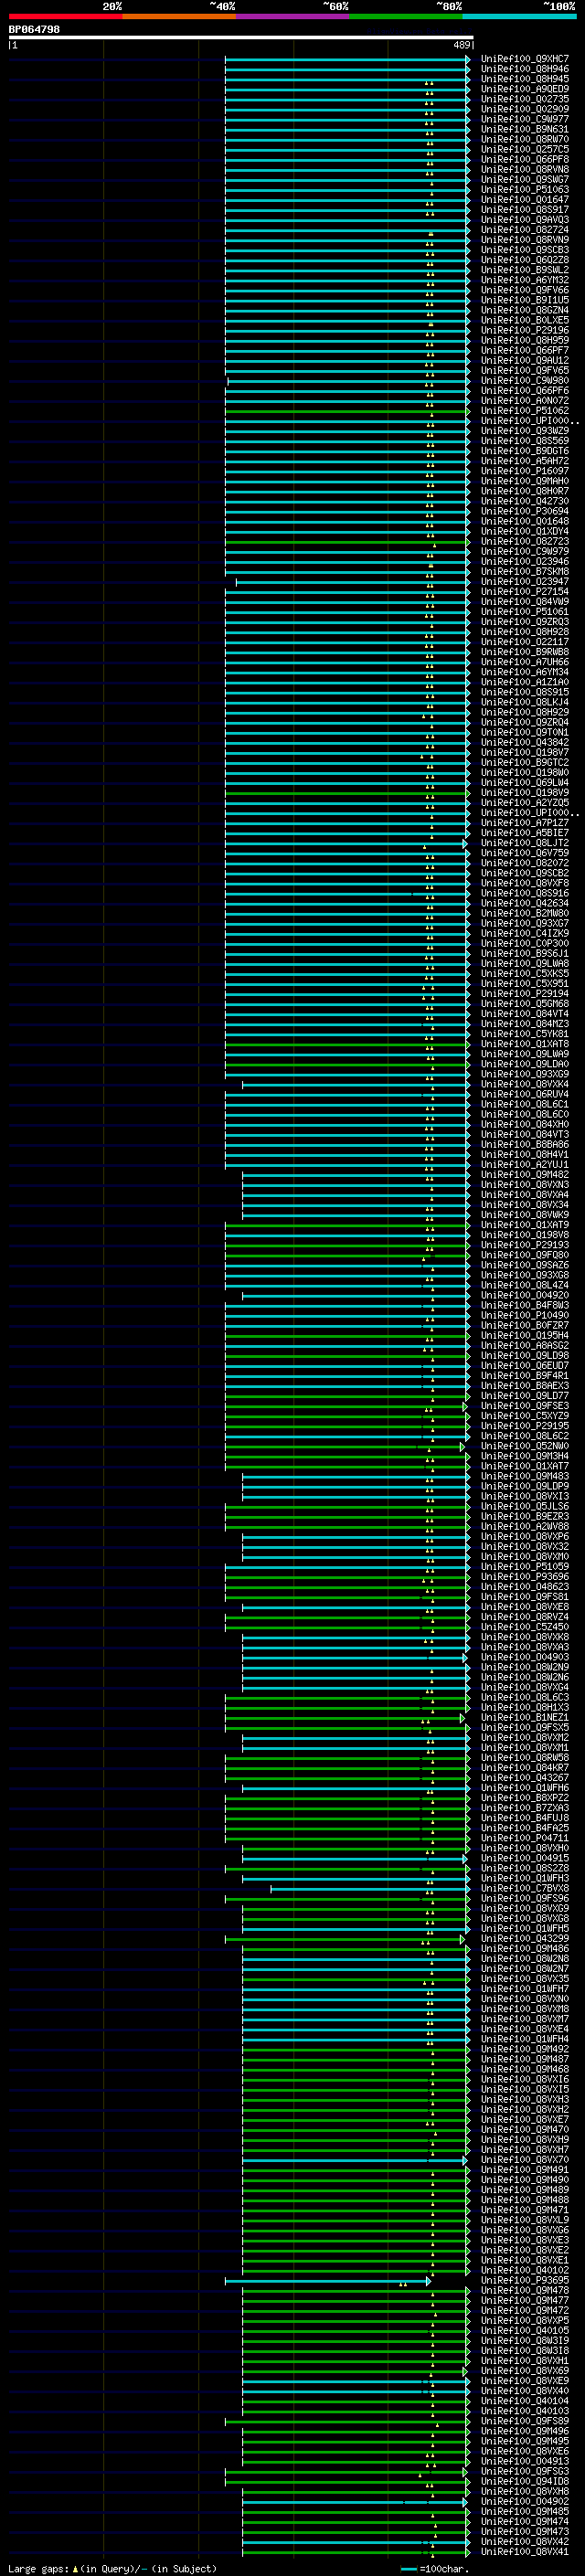Click the UniRef100_Q9SAZ6 label
This screenshot has width=585, height=2576.
click(525, 1265)
